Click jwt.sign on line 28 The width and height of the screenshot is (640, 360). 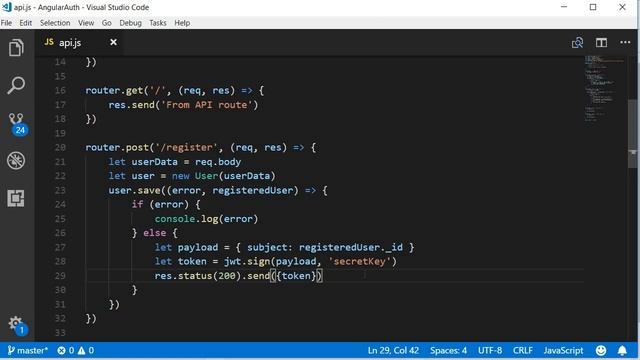(247, 261)
